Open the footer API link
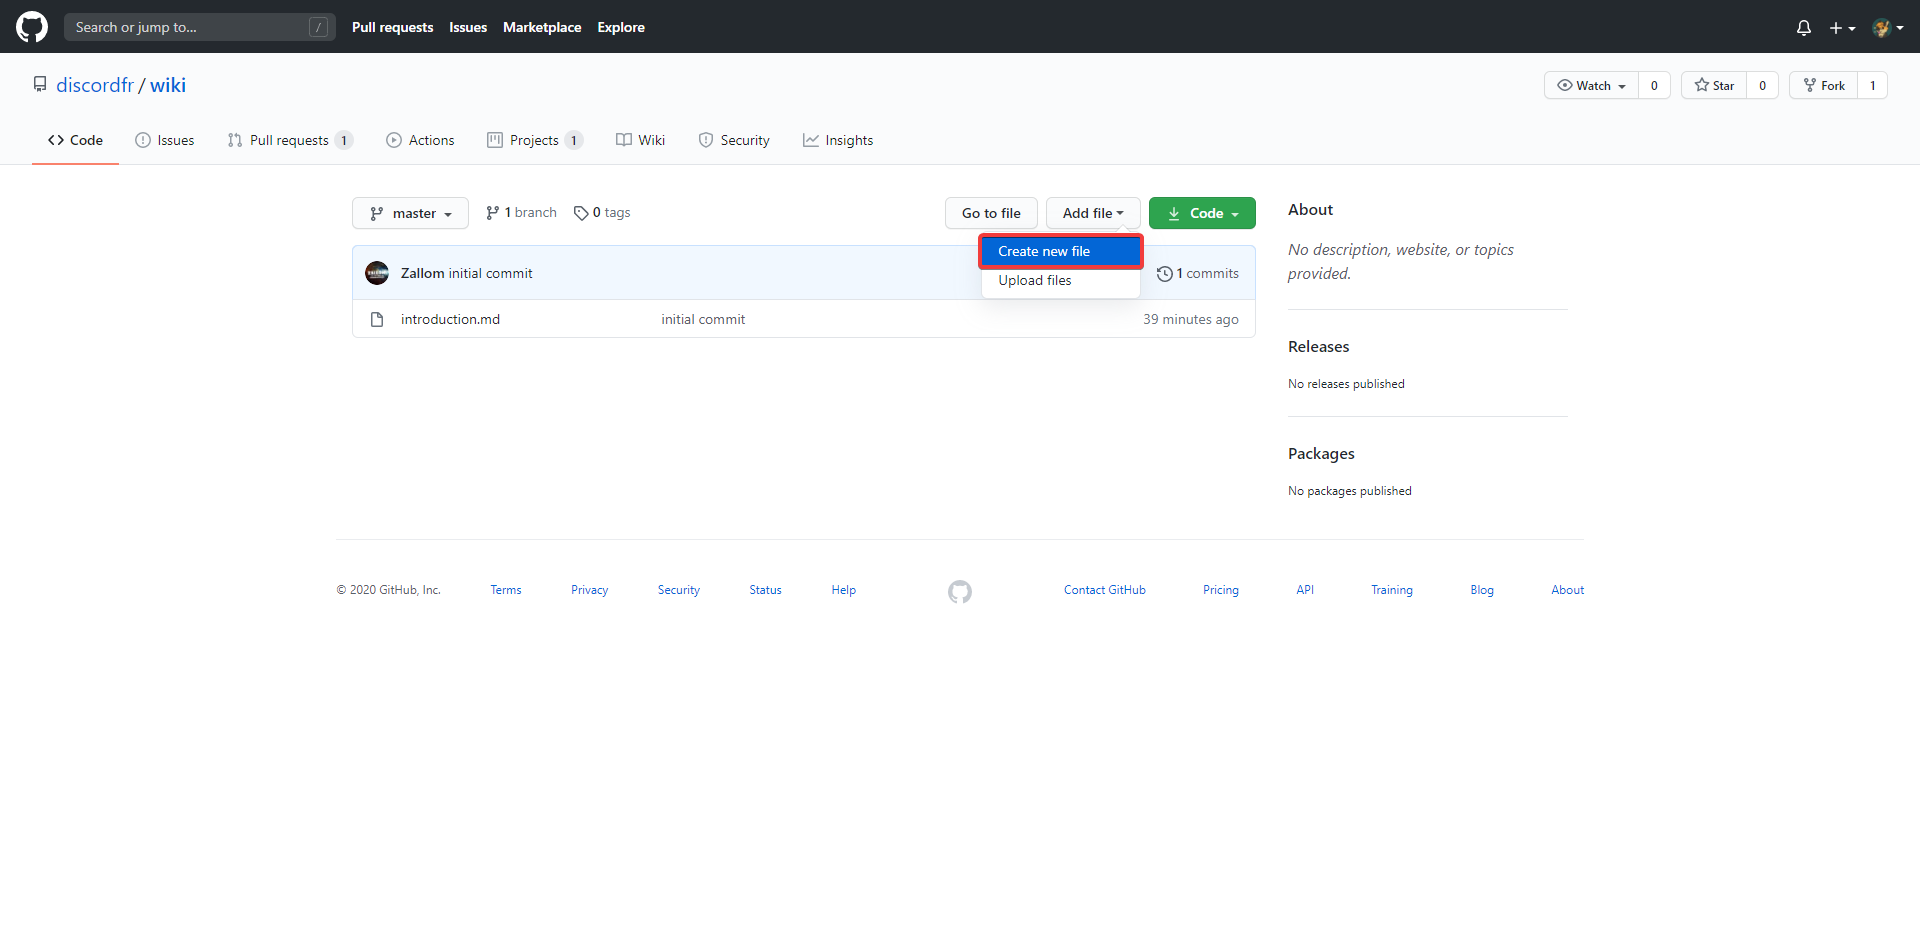This screenshot has width=1920, height=937. point(1305,590)
